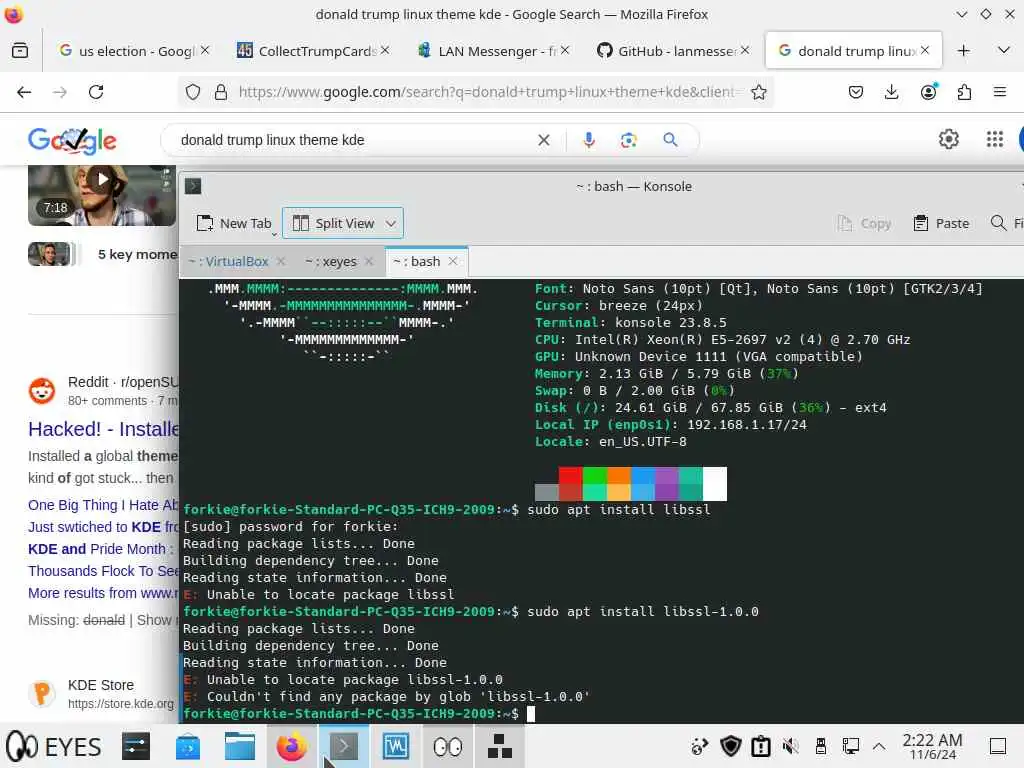Click site security lock icon
Screen dimensions: 1024x768
pos(221,92)
